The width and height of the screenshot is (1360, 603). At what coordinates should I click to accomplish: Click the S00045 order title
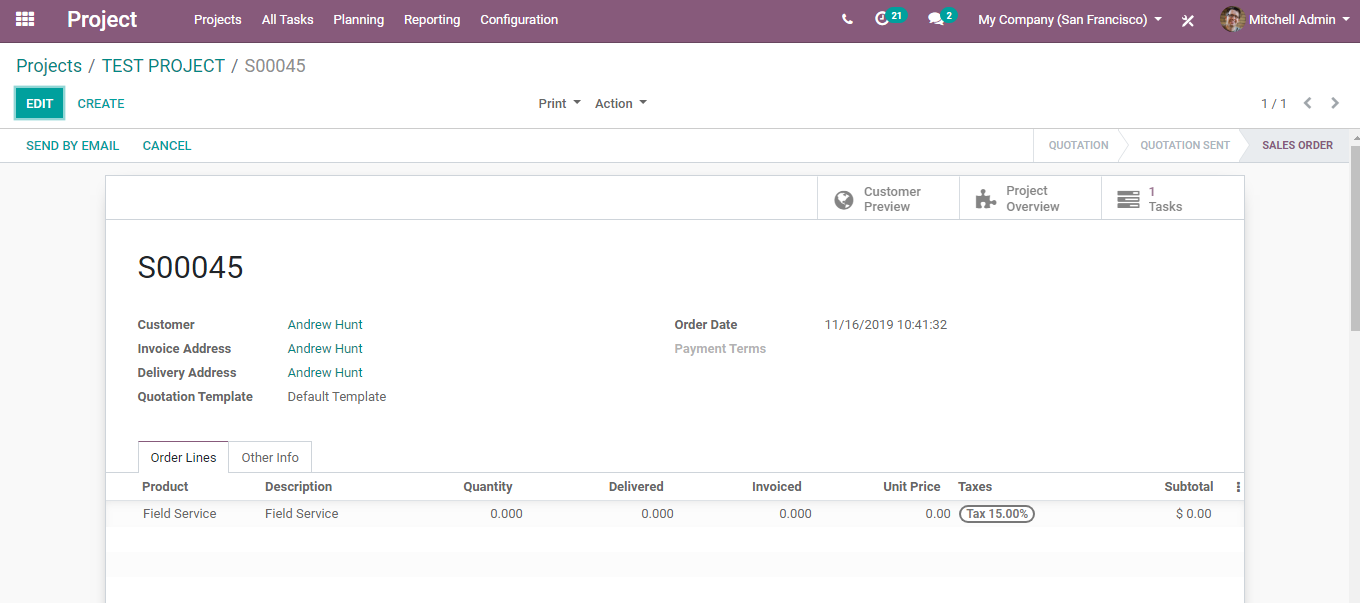point(191,268)
